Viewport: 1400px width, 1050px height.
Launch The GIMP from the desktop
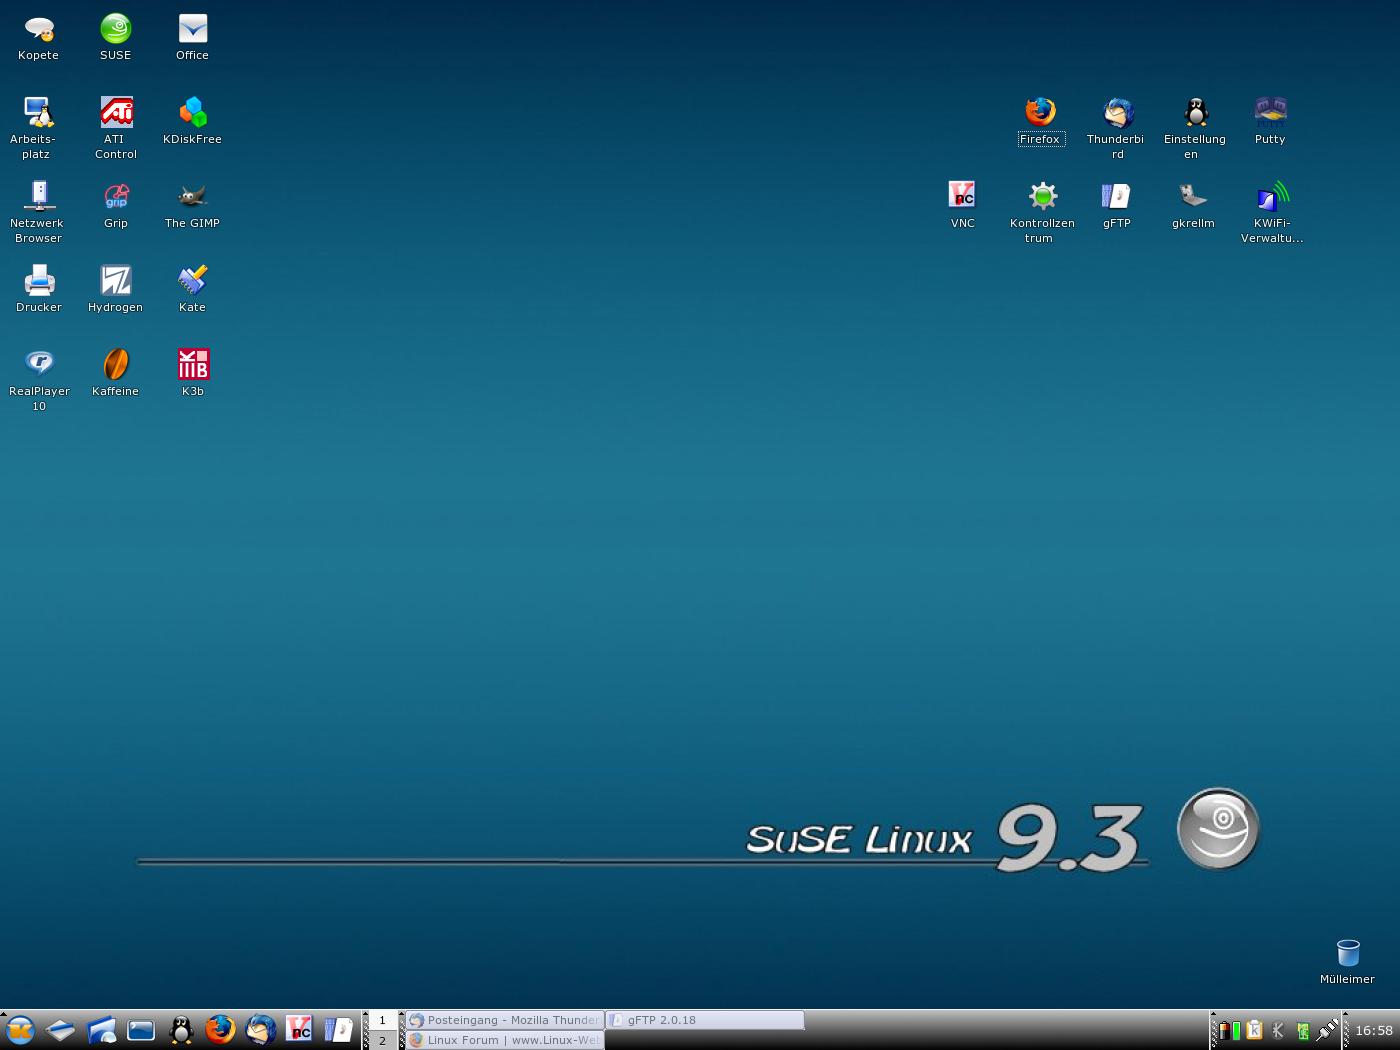192,206
